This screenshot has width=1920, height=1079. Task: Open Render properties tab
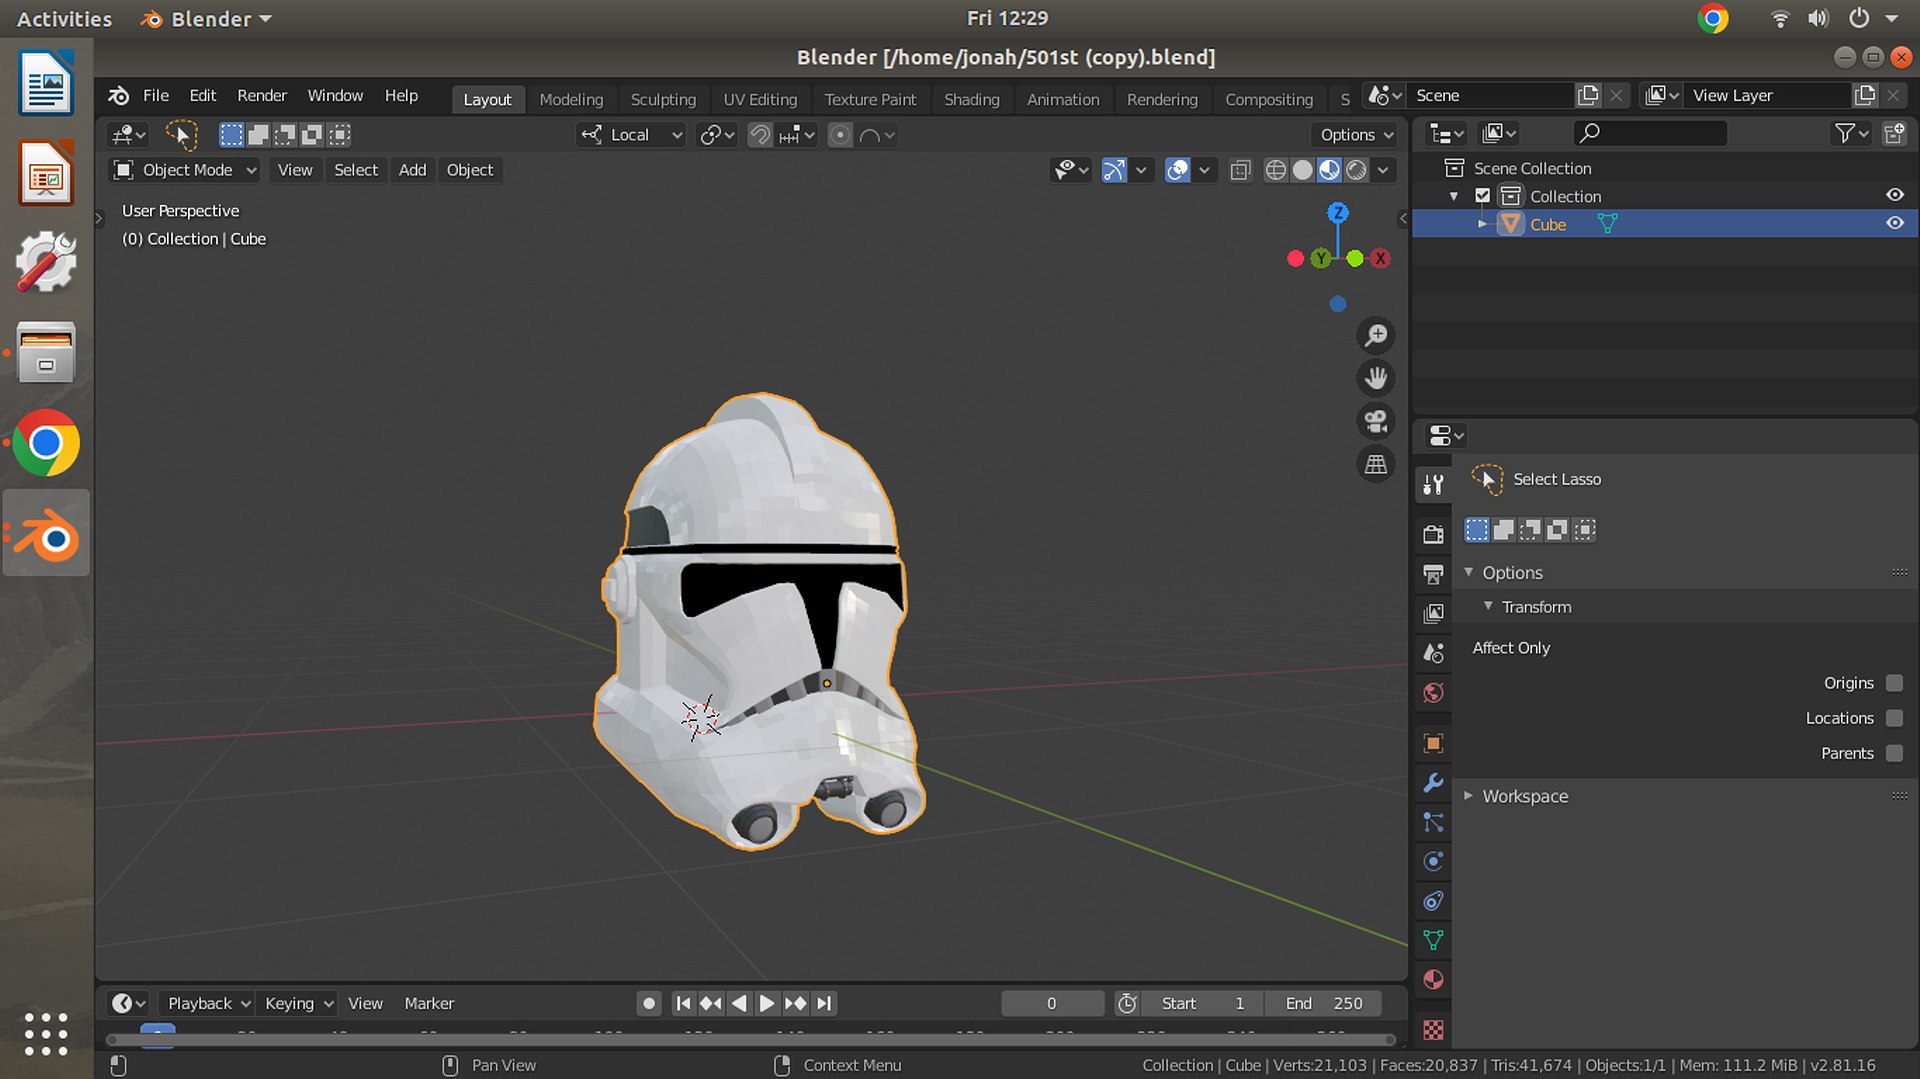[1433, 534]
